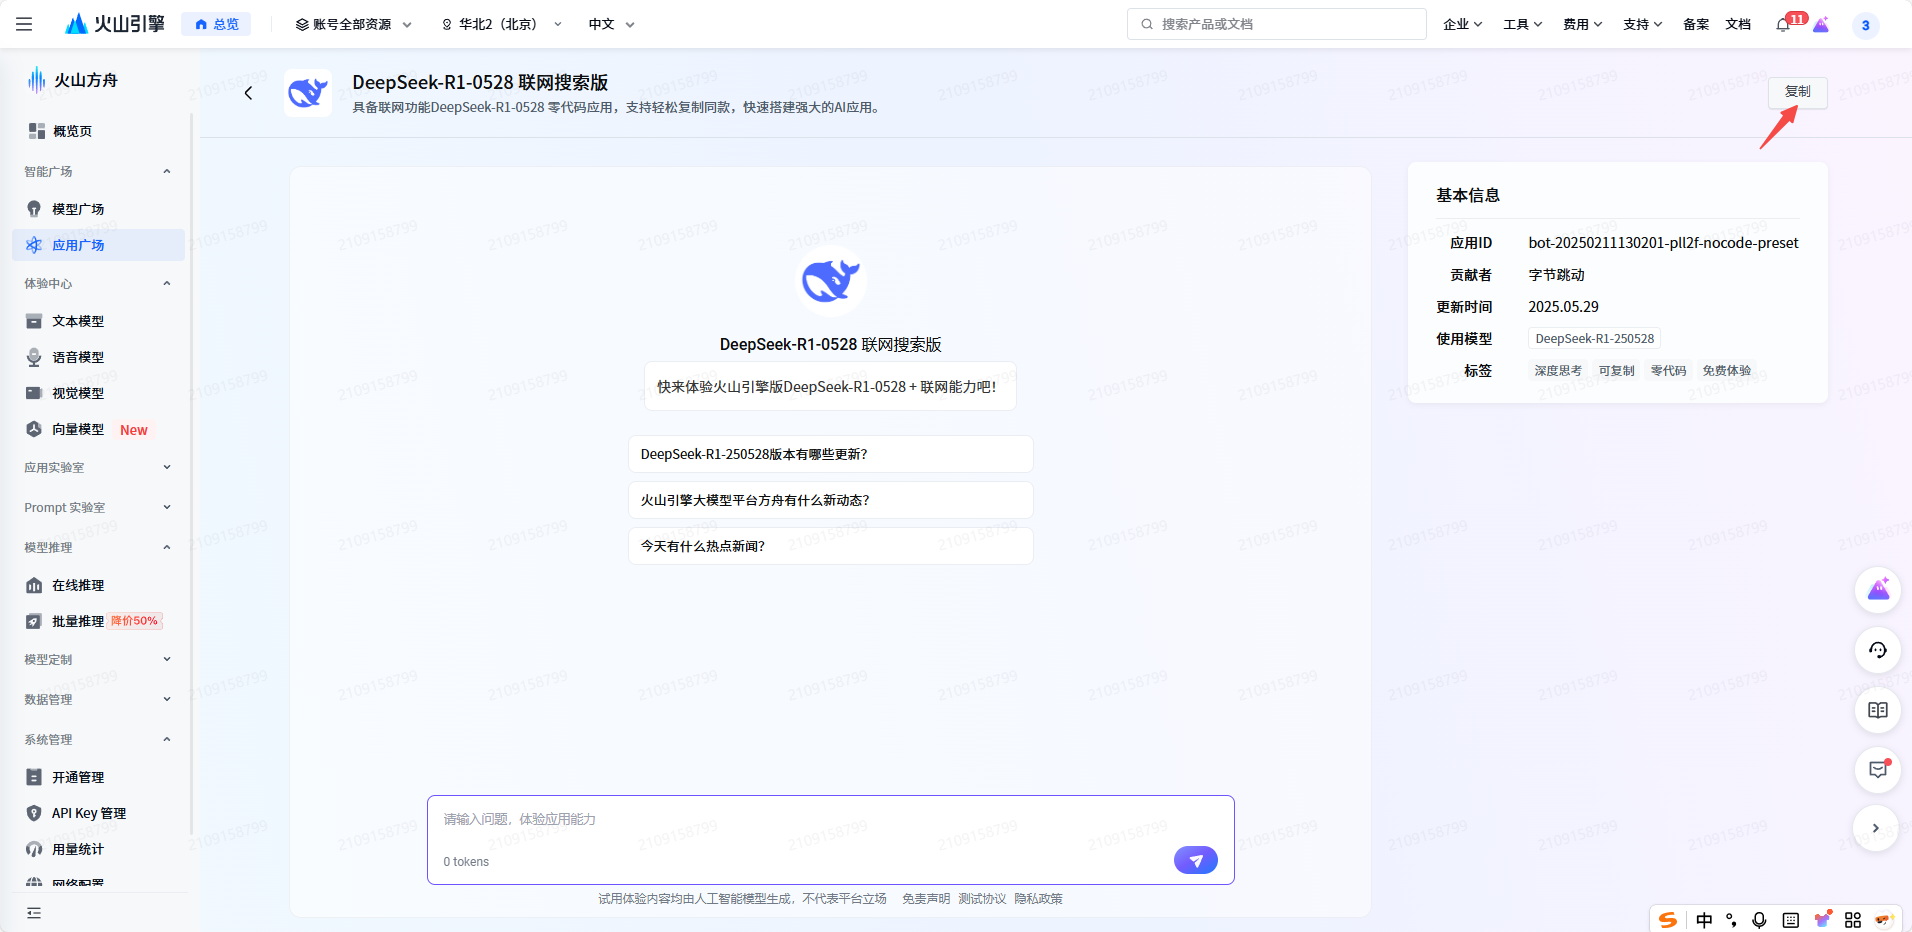Screen dimensions: 1912x932
Task: Click the 火山引擎 logo
Action: tap(115, 24)
